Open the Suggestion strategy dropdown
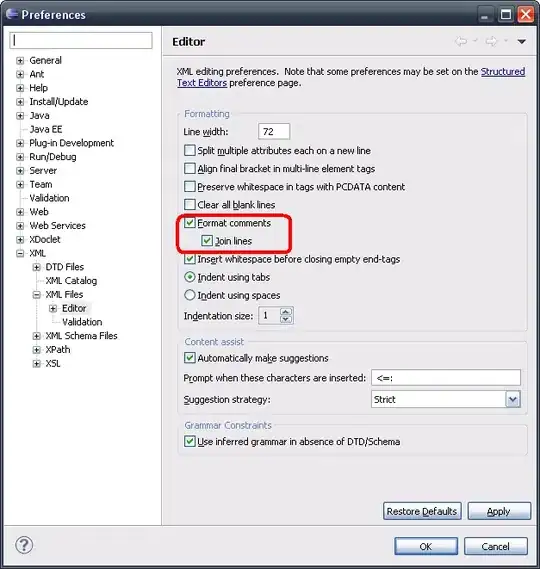 [x=513, y=399]
